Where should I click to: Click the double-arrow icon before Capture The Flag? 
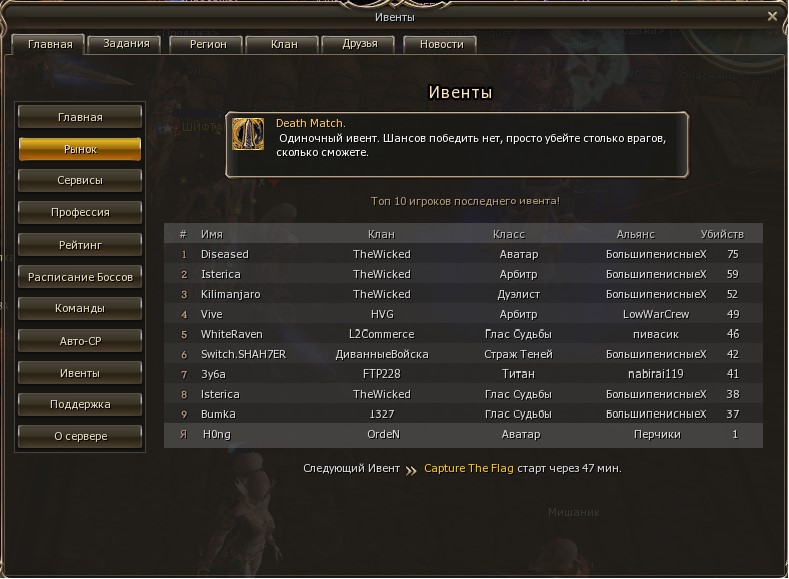click(411, 471)
